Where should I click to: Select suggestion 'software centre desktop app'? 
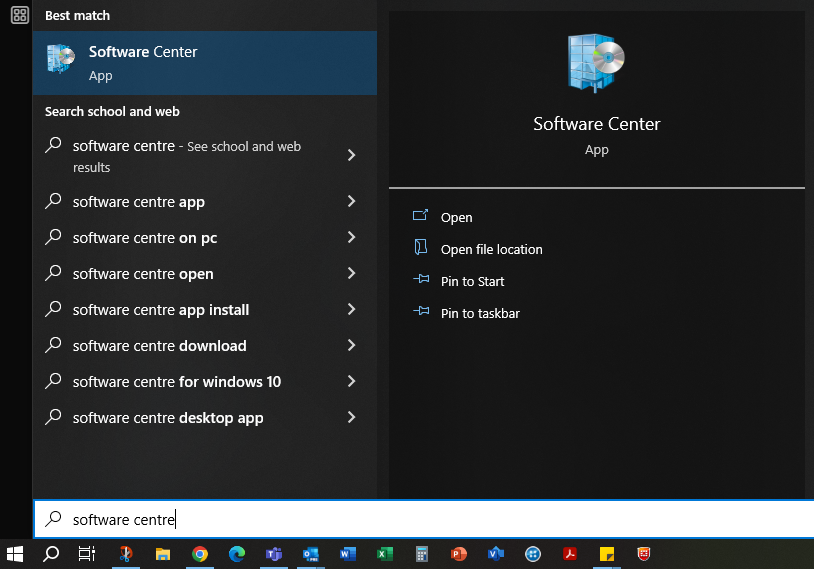205,417
